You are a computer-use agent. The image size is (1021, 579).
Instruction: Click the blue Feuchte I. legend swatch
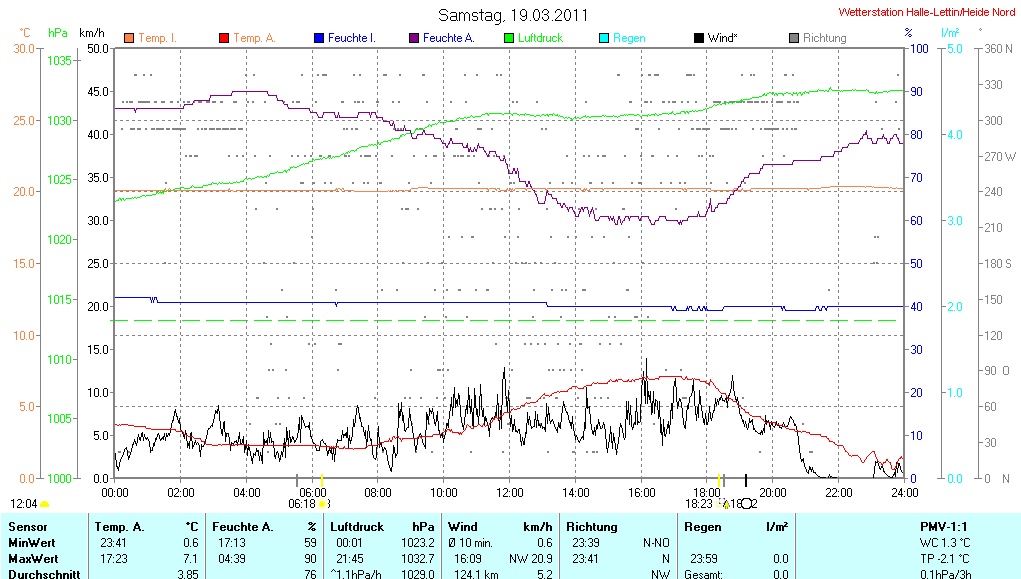(x=318, y=38)
